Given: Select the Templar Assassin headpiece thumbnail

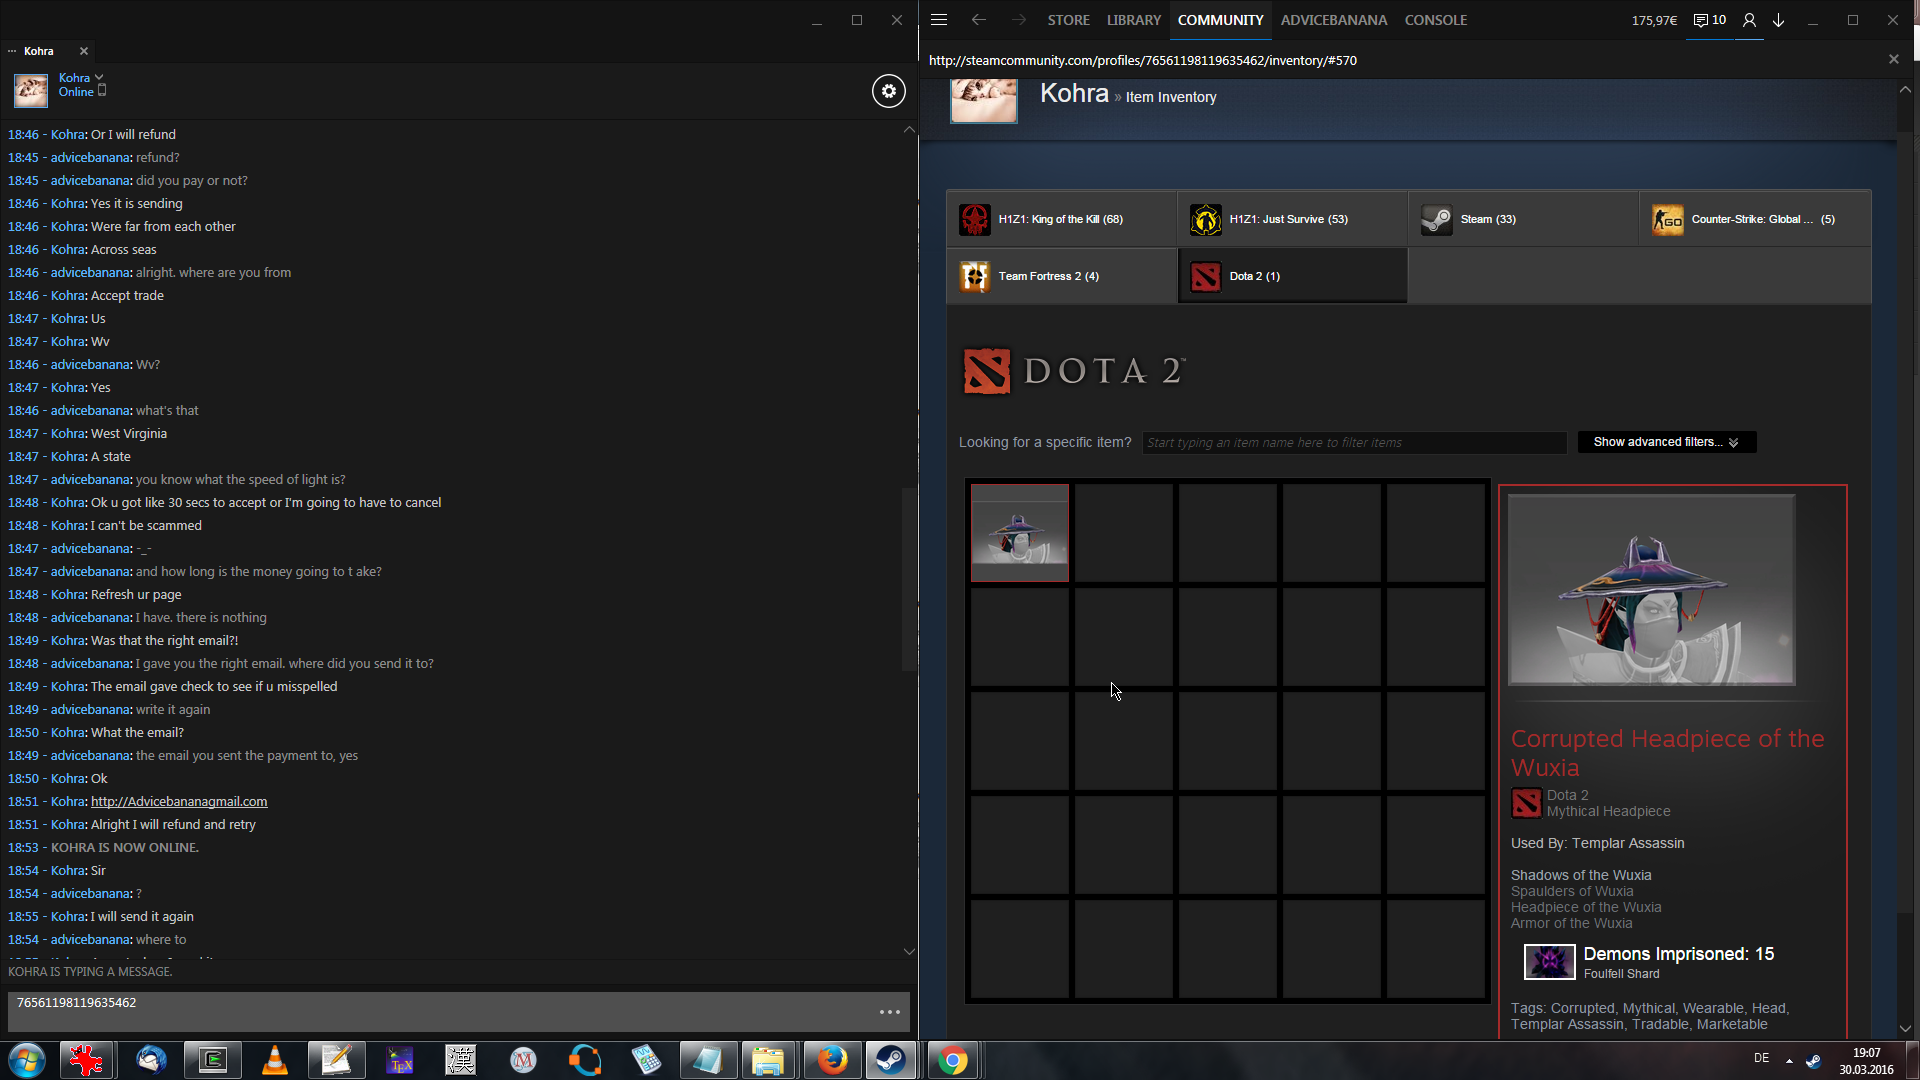Looking at the screenshot, I should pyautogui.click(x=1019, y=533).
